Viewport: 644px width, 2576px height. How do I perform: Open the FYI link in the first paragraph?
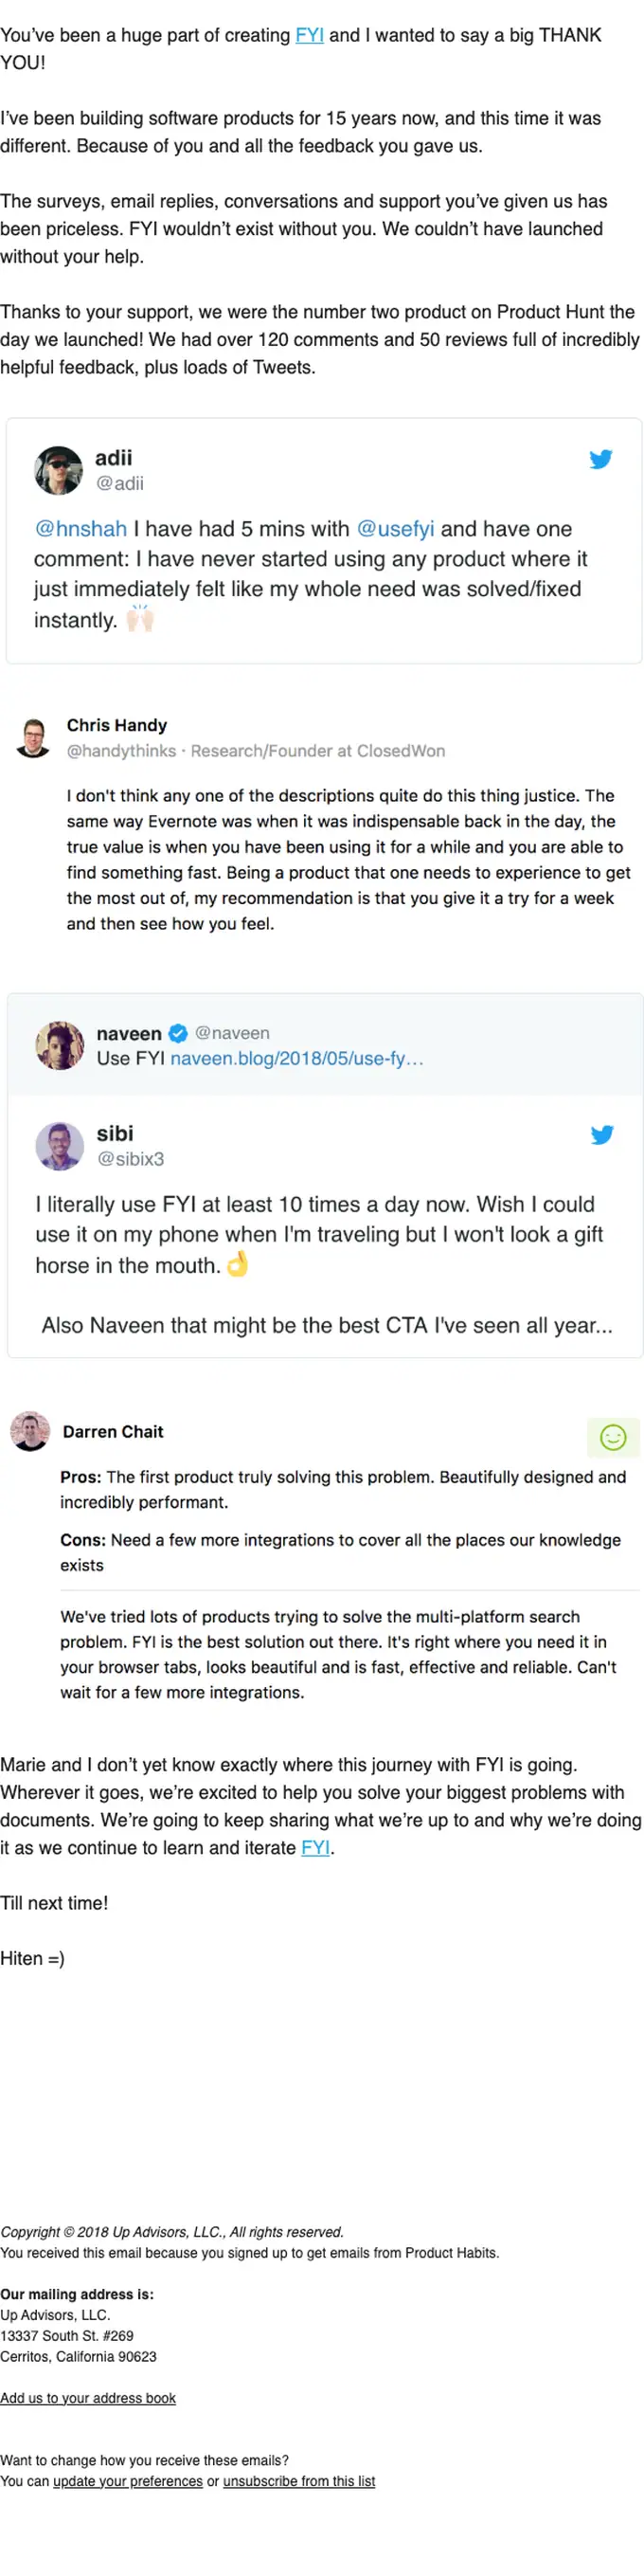[x=309, y=35]
